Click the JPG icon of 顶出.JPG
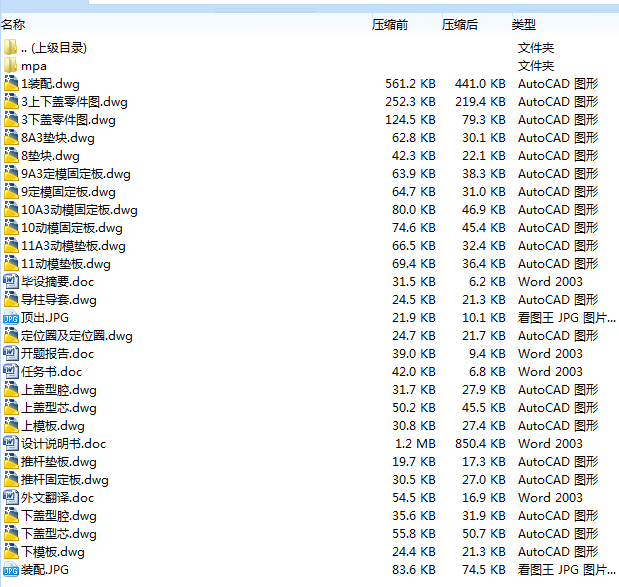619x587 pixels. (x=11, y=318)
